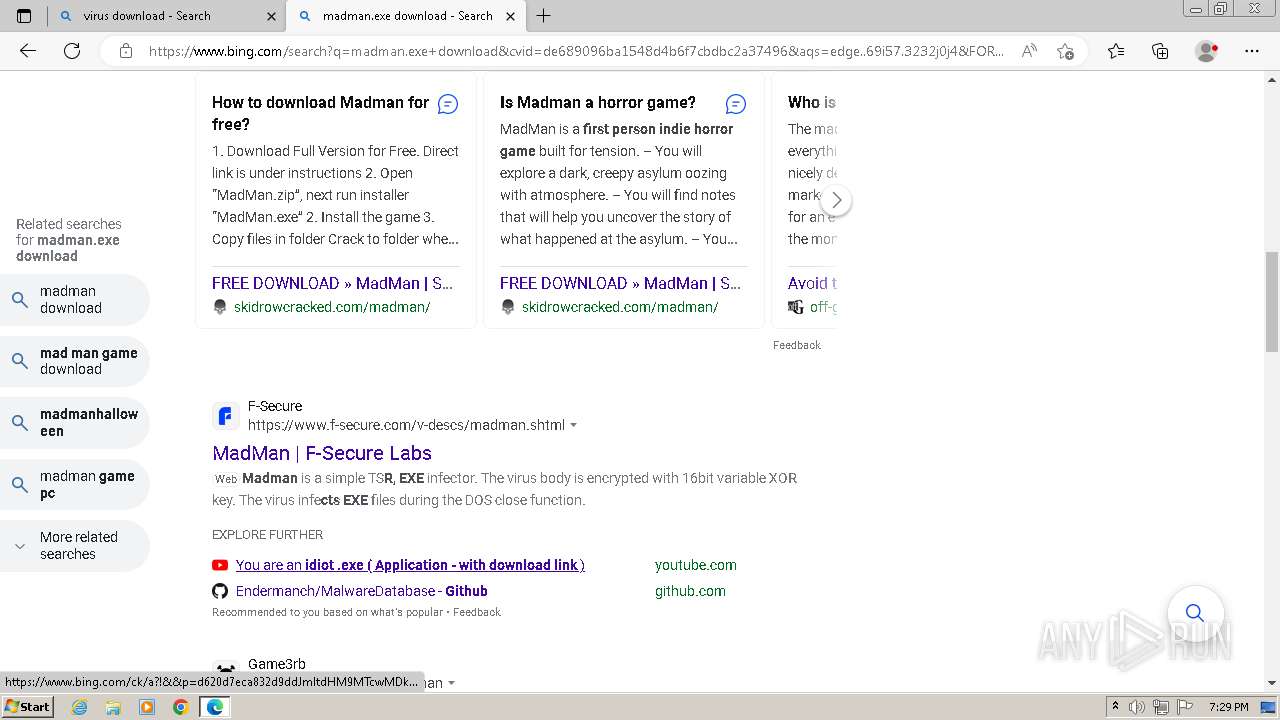Open the flag icon in system tray

[x=1184, y=707]
